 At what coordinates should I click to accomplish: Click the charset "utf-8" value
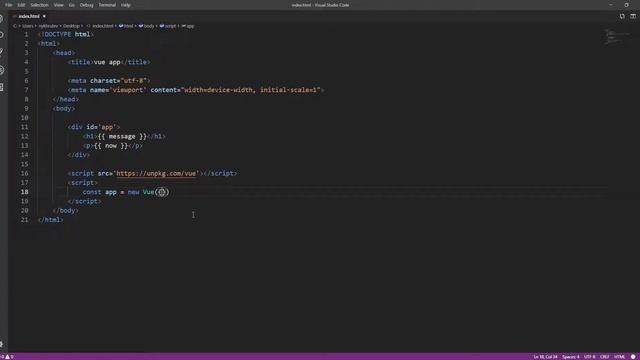click(x=133, y=80)
